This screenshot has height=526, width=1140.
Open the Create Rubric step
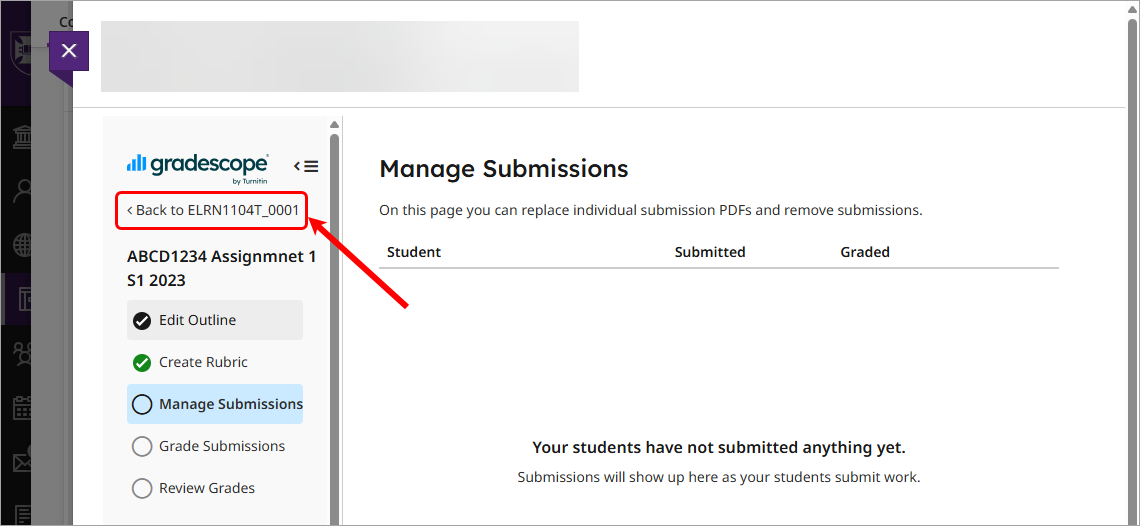[203, 362]
